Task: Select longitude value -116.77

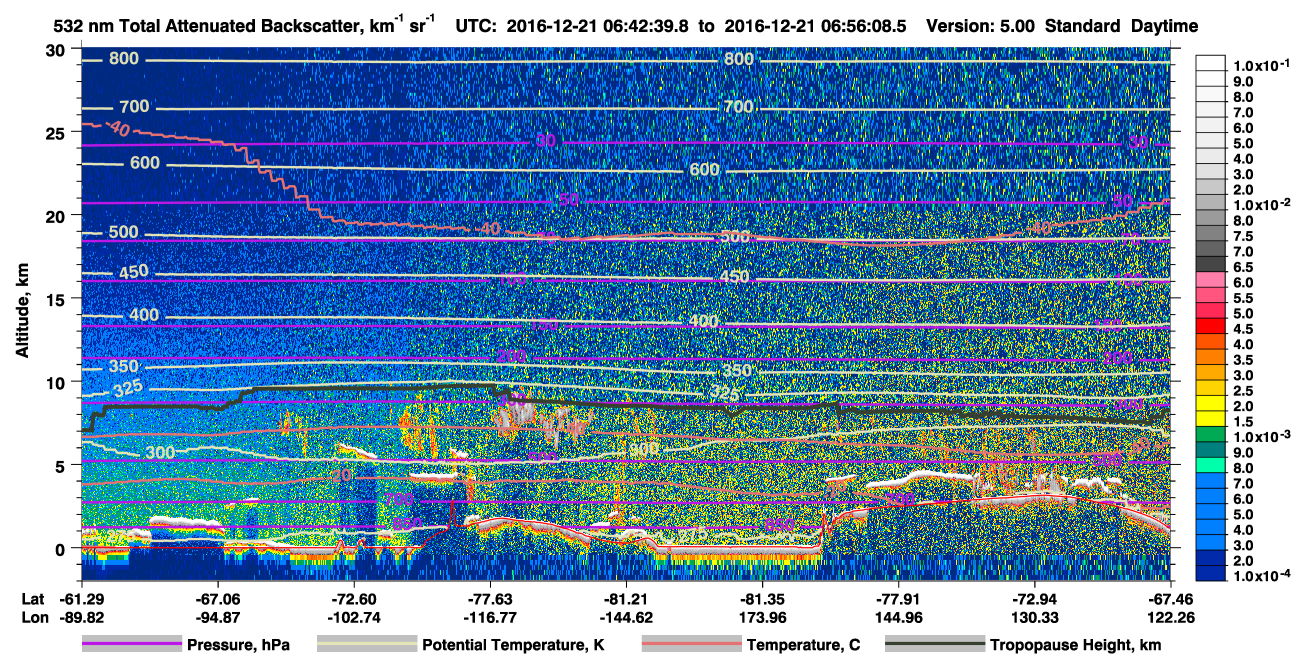Action: pos(490,617)
